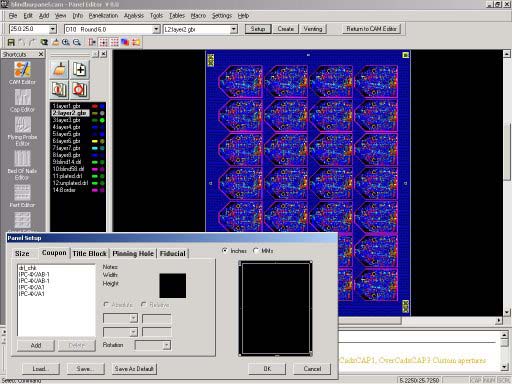Viewport: 512px width, 384px height.
Task: Click the zoom out magnifier icon
Action: pos(77,42)
